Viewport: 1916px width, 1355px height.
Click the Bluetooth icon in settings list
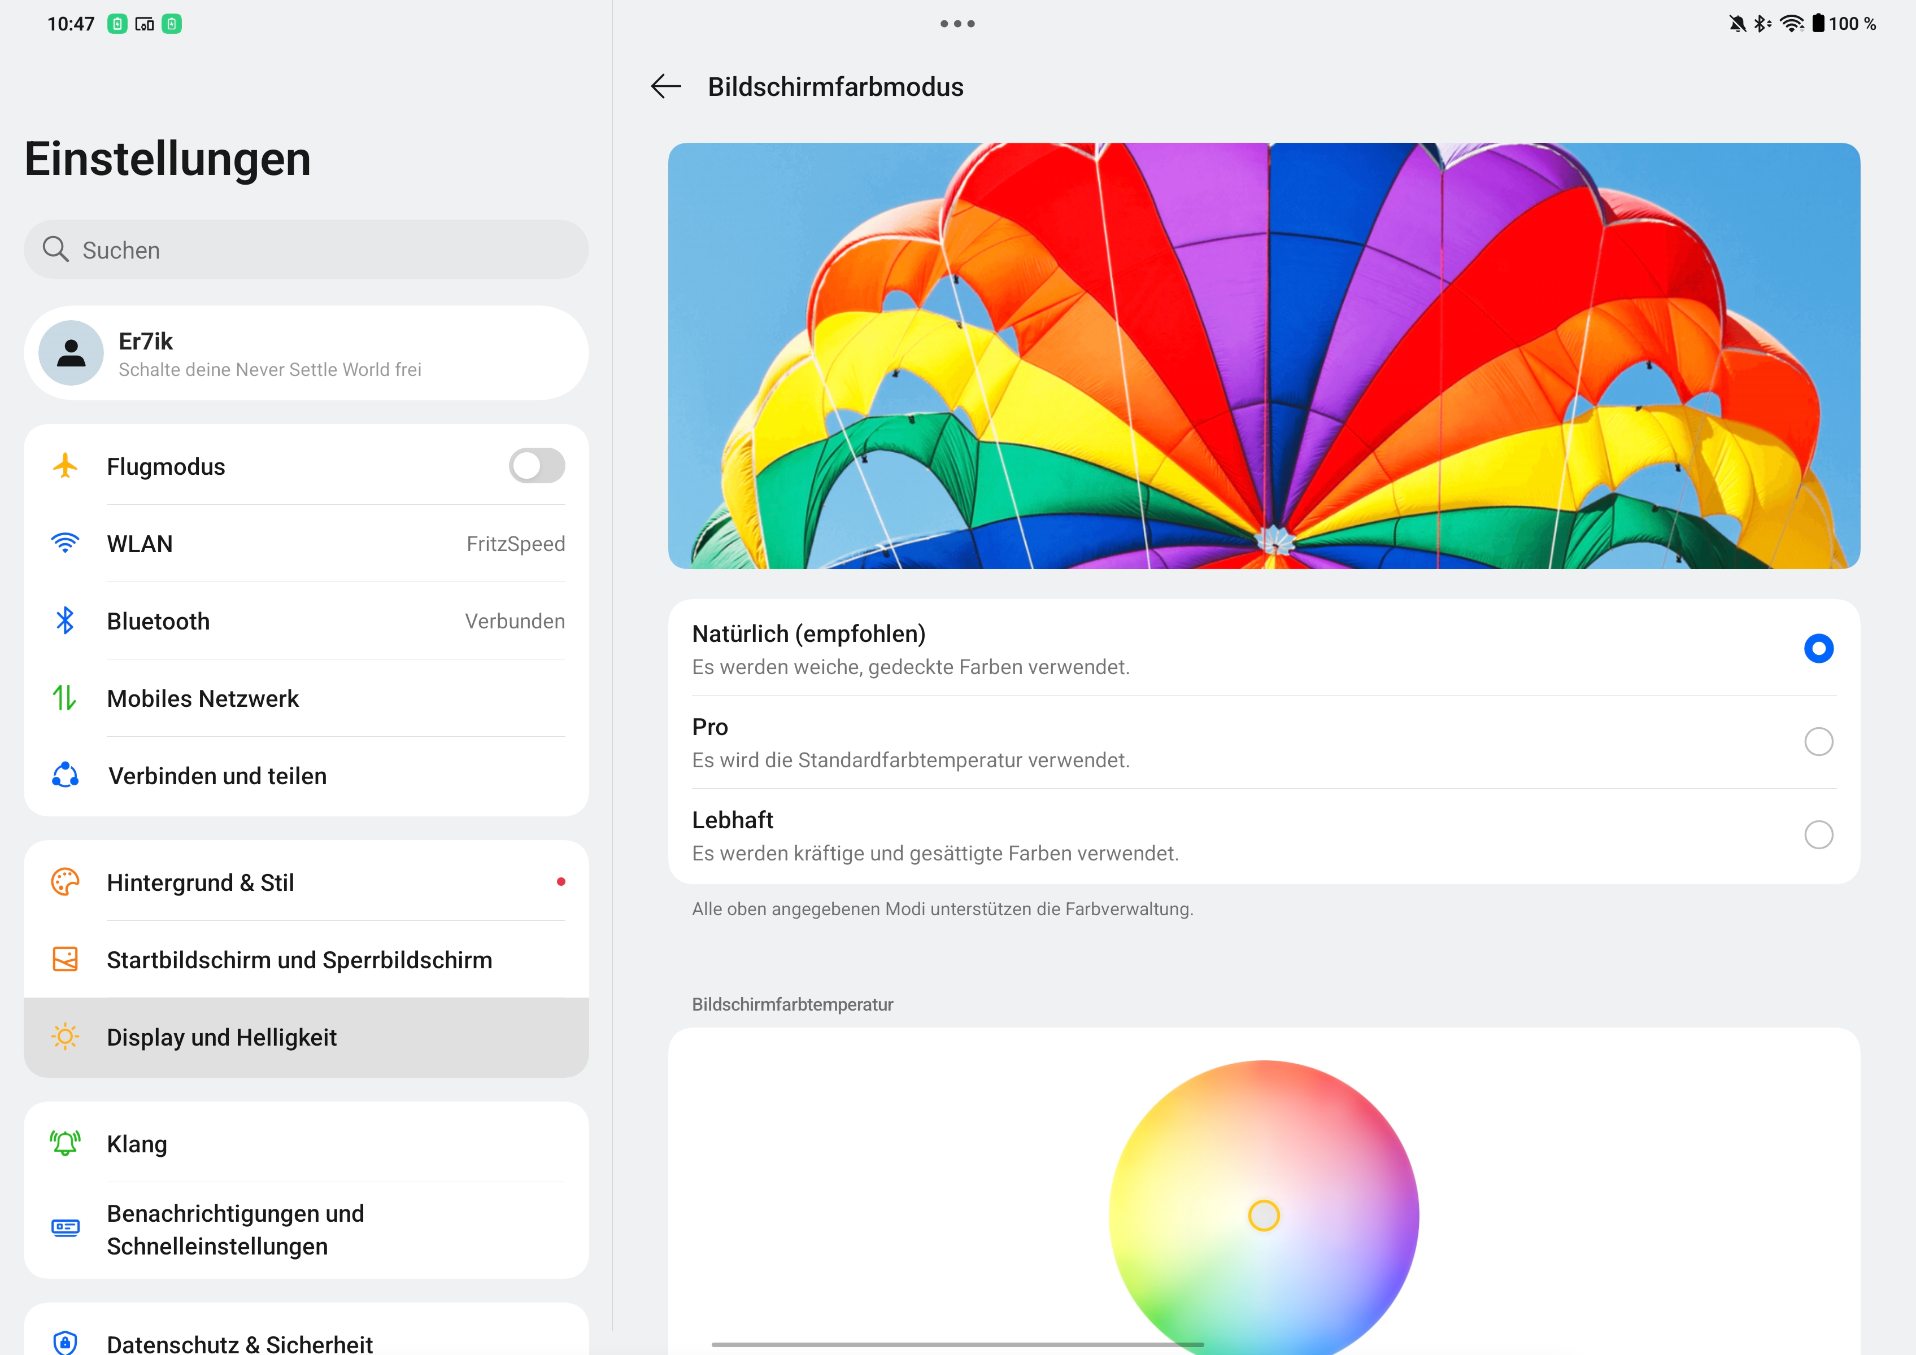tap(65, 621)
